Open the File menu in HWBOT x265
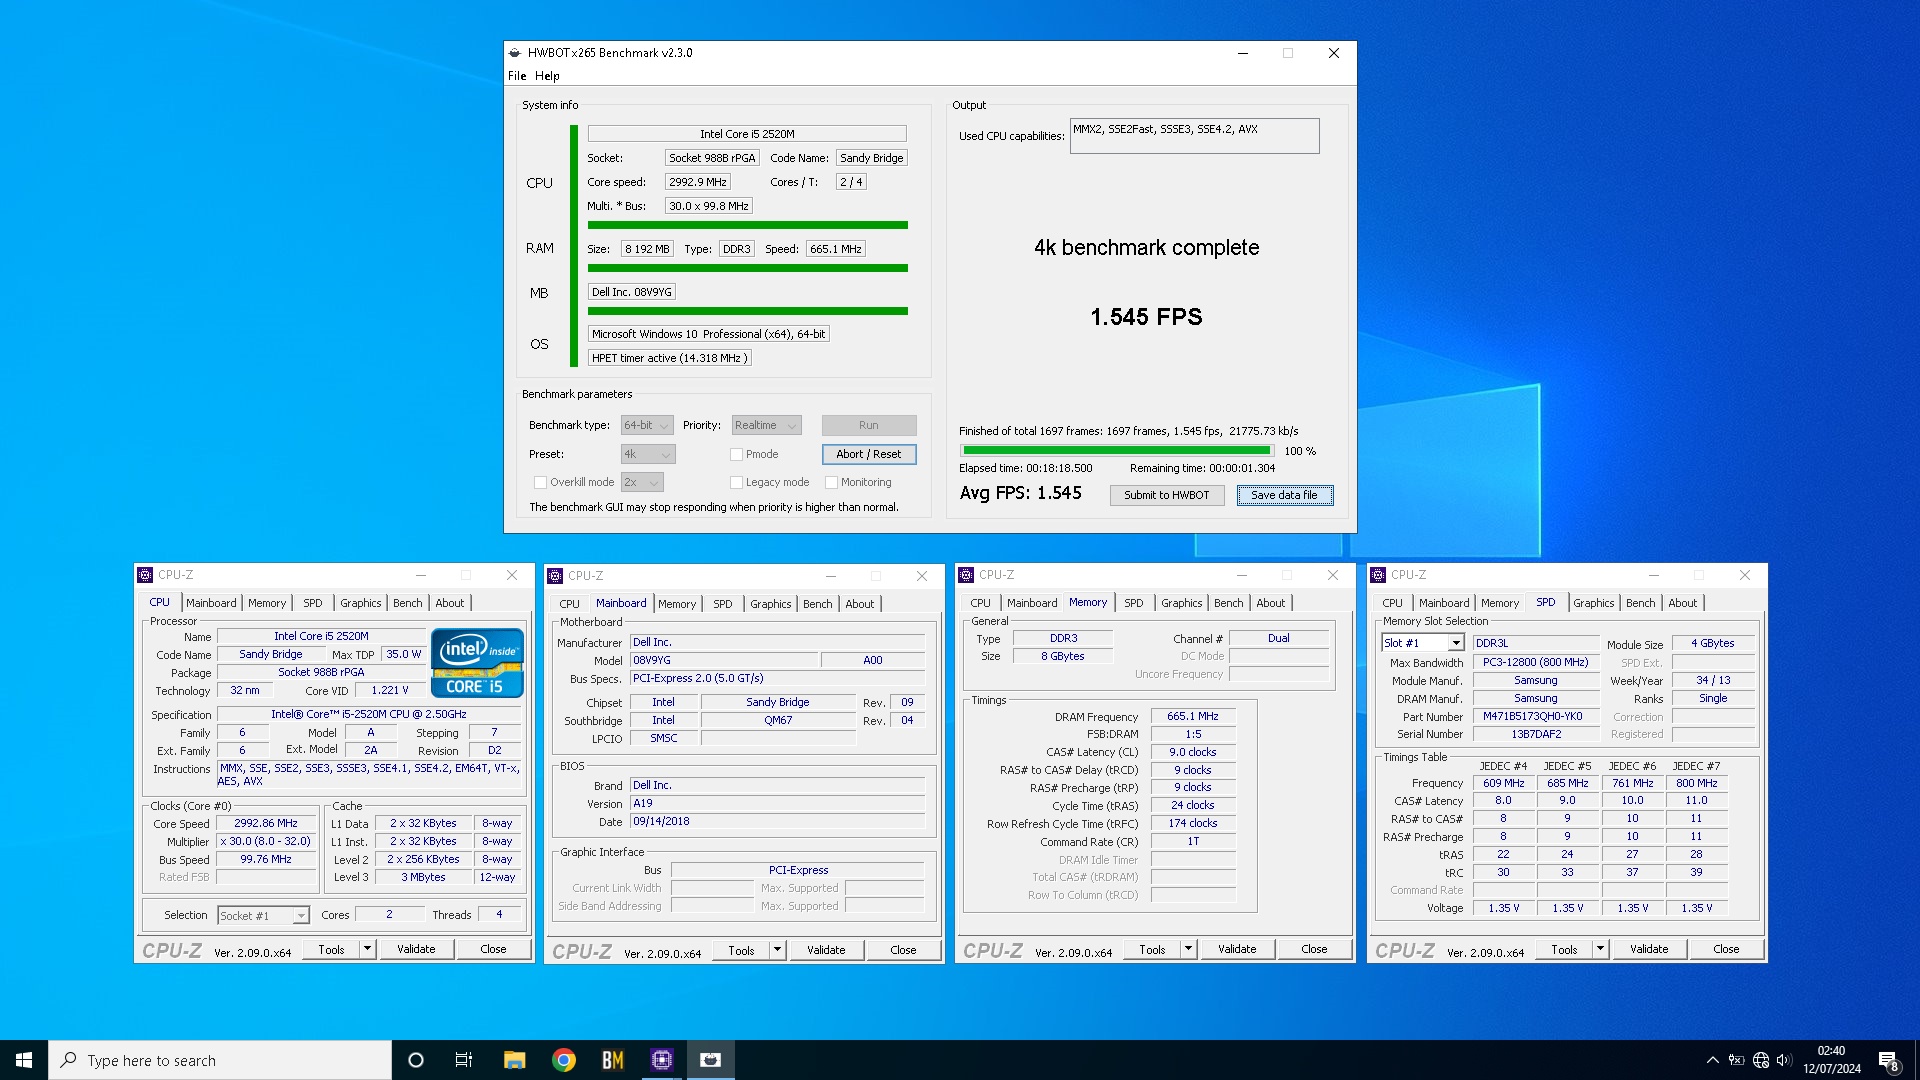 coord(517,76)
